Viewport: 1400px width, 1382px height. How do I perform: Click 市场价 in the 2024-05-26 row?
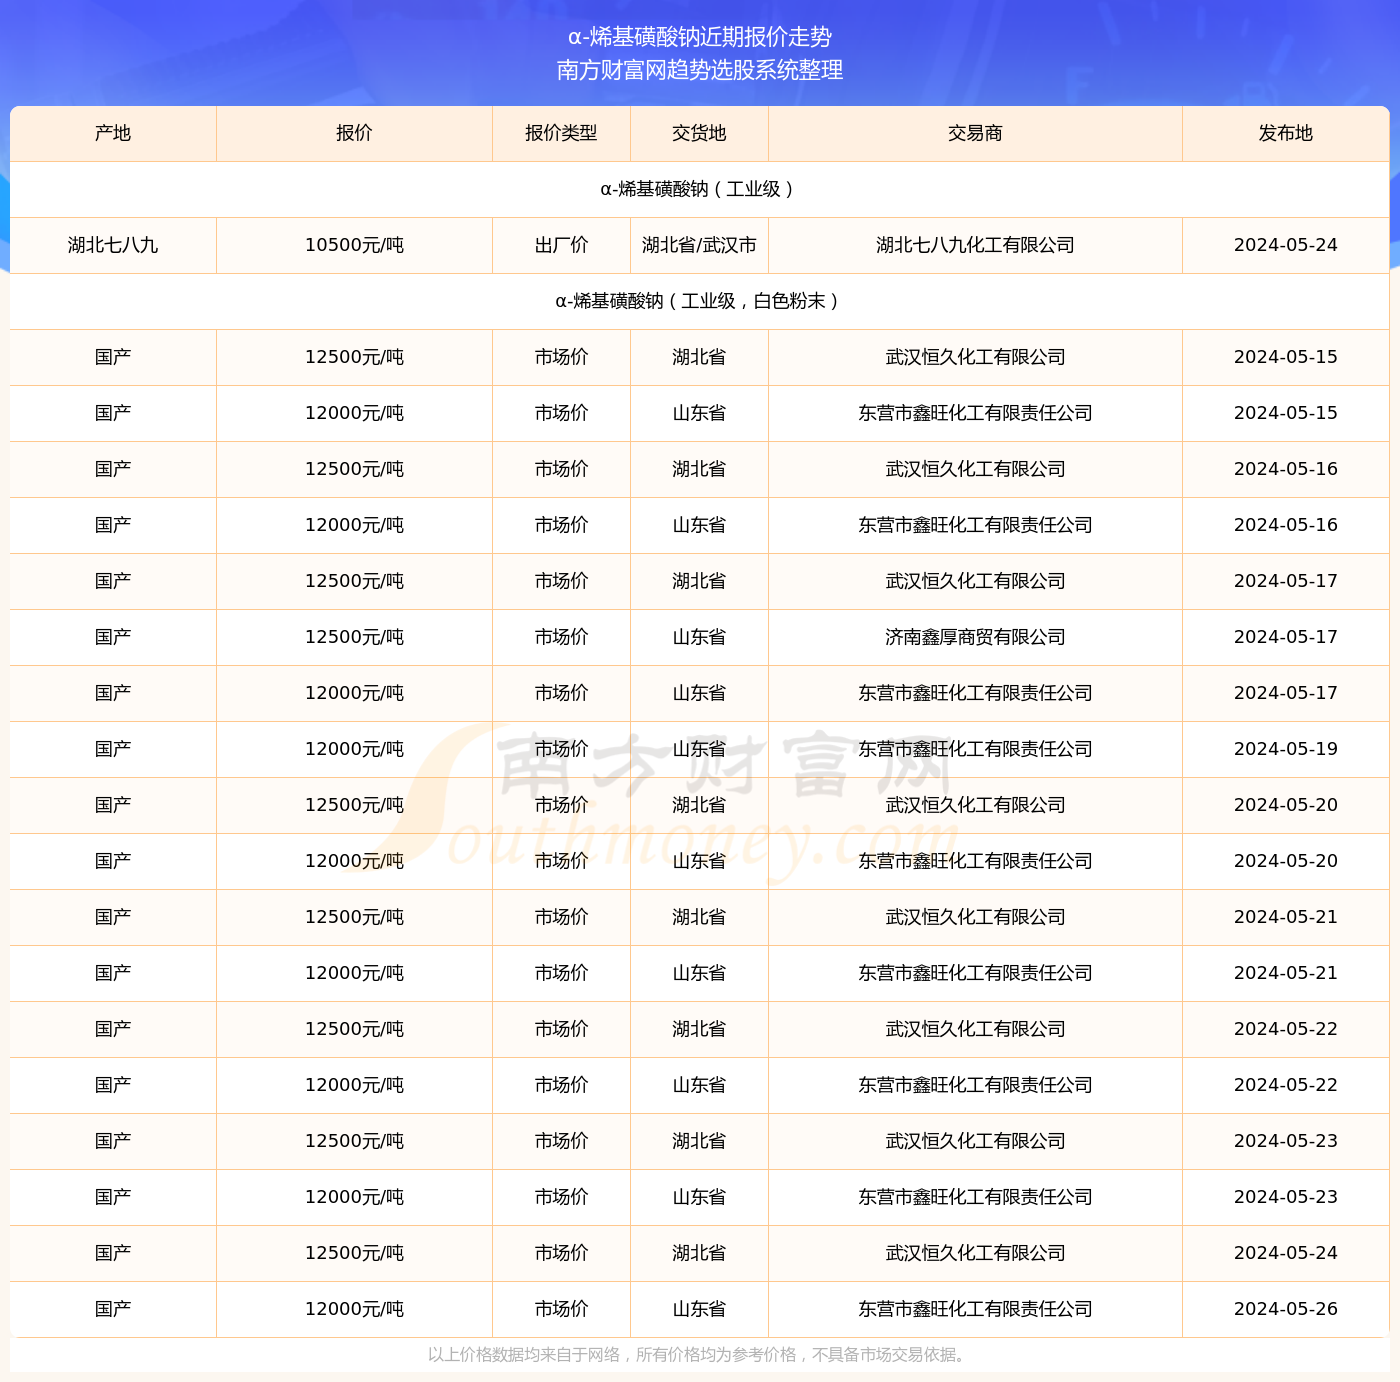click(561, 1309)
